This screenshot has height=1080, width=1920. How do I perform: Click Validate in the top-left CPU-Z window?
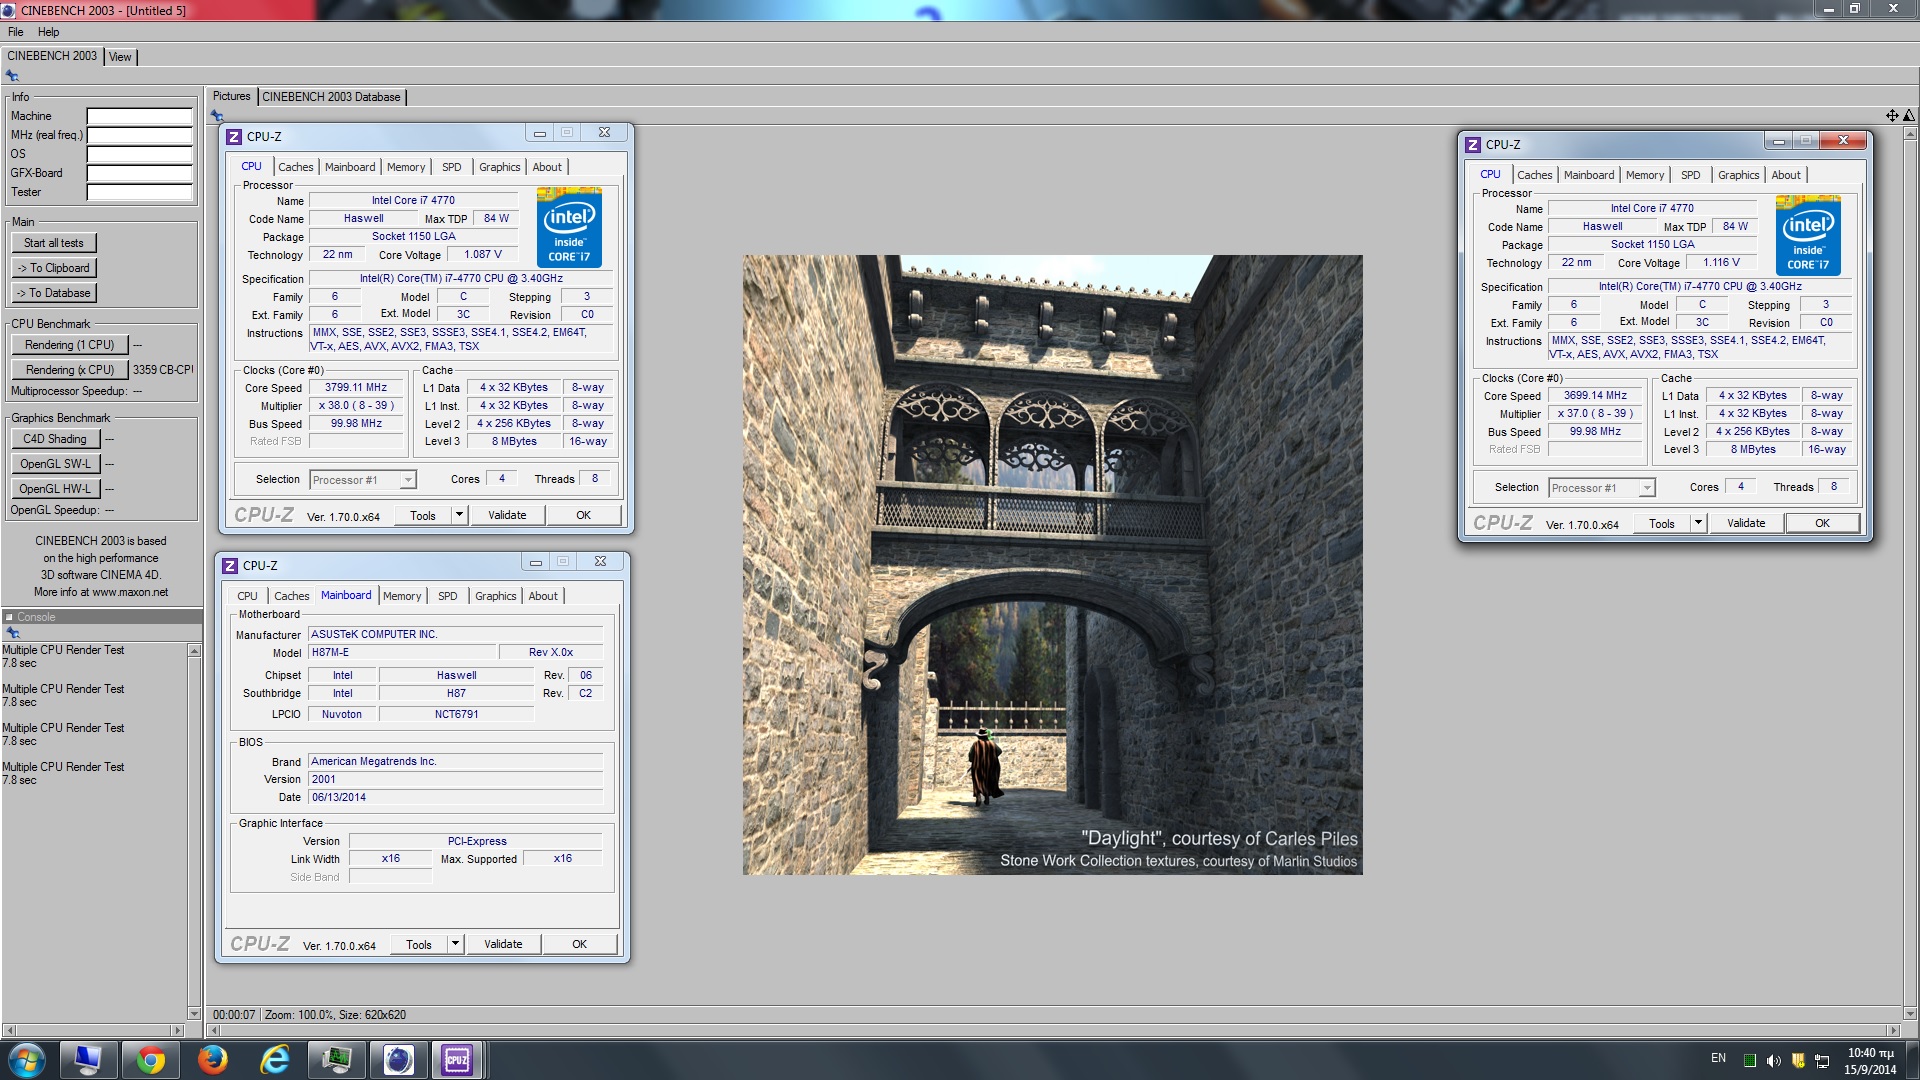coord(507,515)
